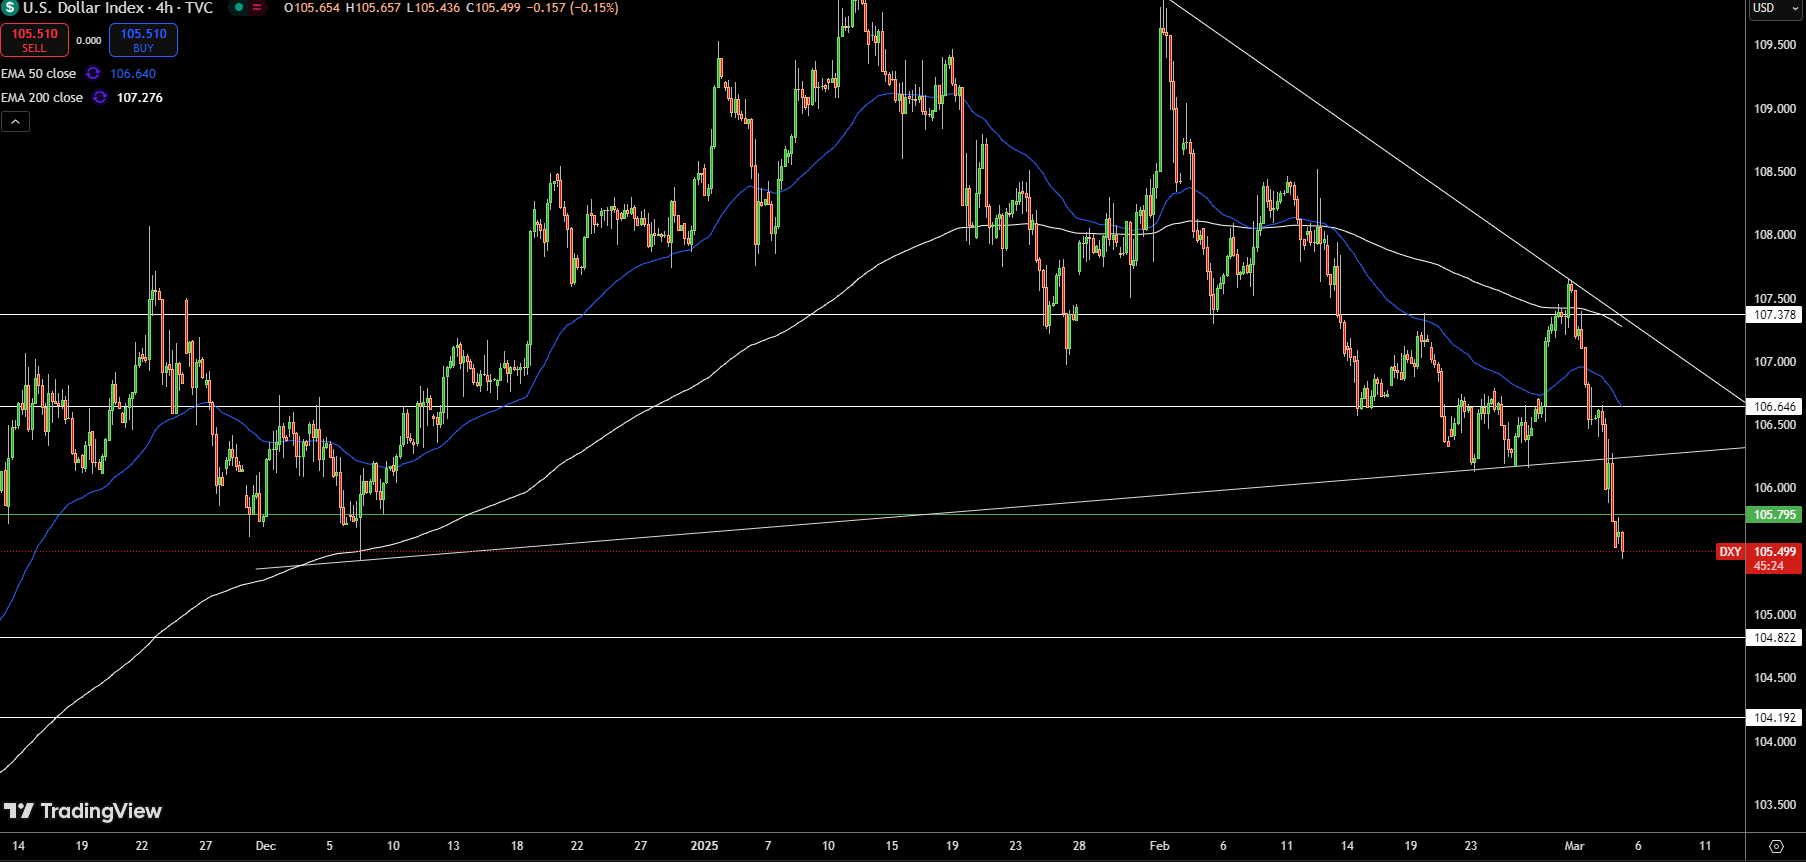
Task: Click the green market status dot
Action: [239, 8]
